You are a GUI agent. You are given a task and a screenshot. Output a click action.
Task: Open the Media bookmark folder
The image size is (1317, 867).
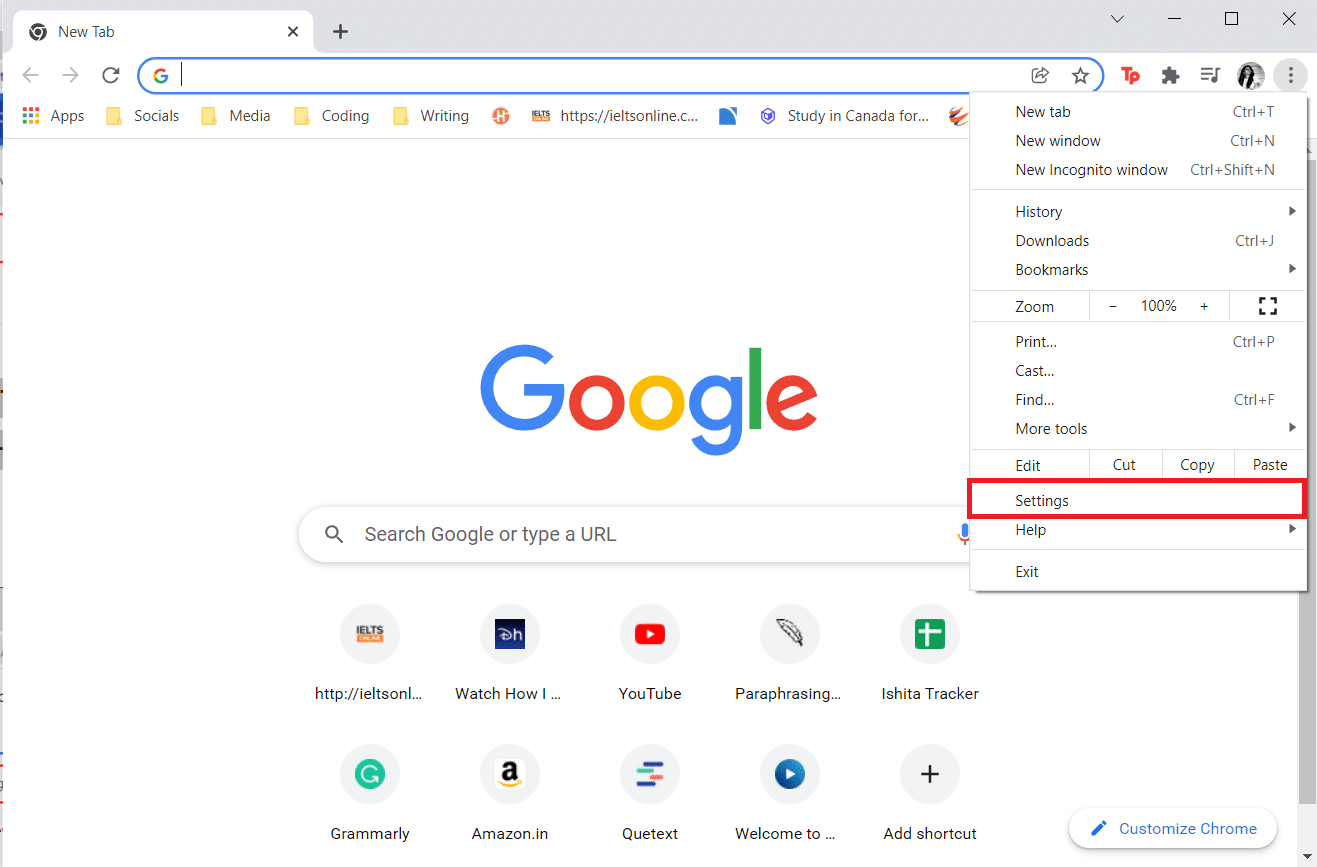[x=236, y=116]
